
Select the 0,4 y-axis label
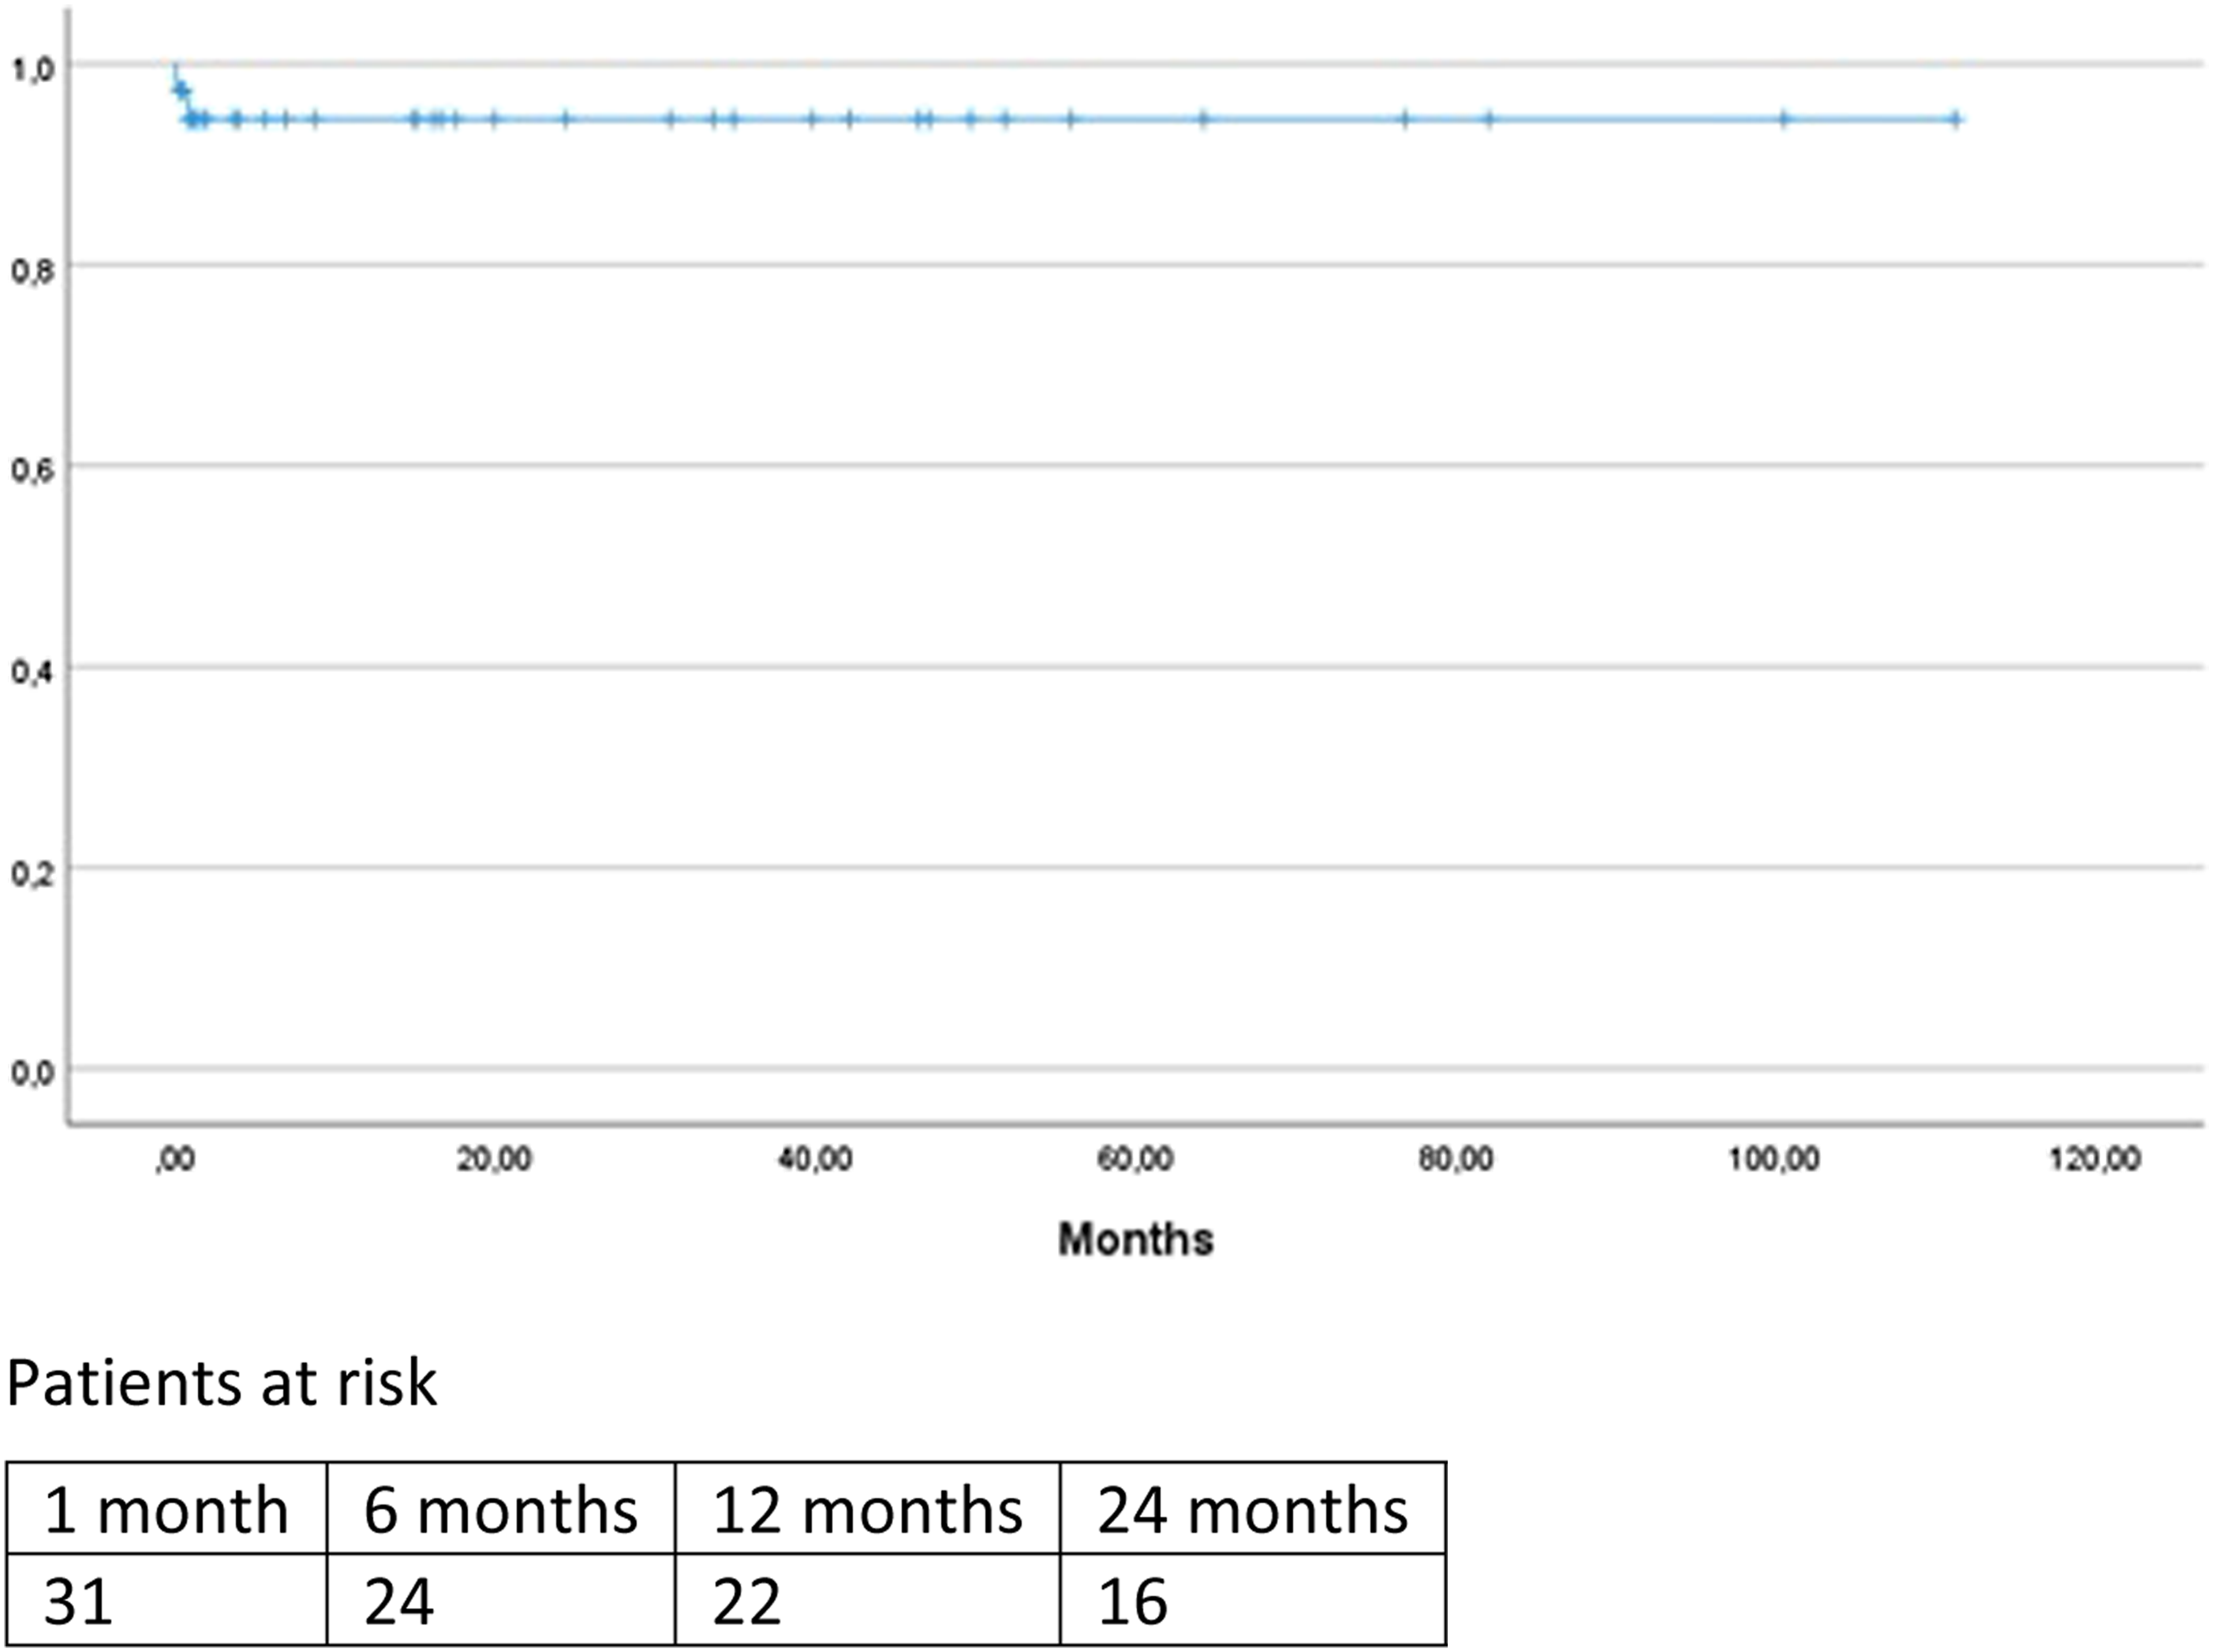coord(32,671)
